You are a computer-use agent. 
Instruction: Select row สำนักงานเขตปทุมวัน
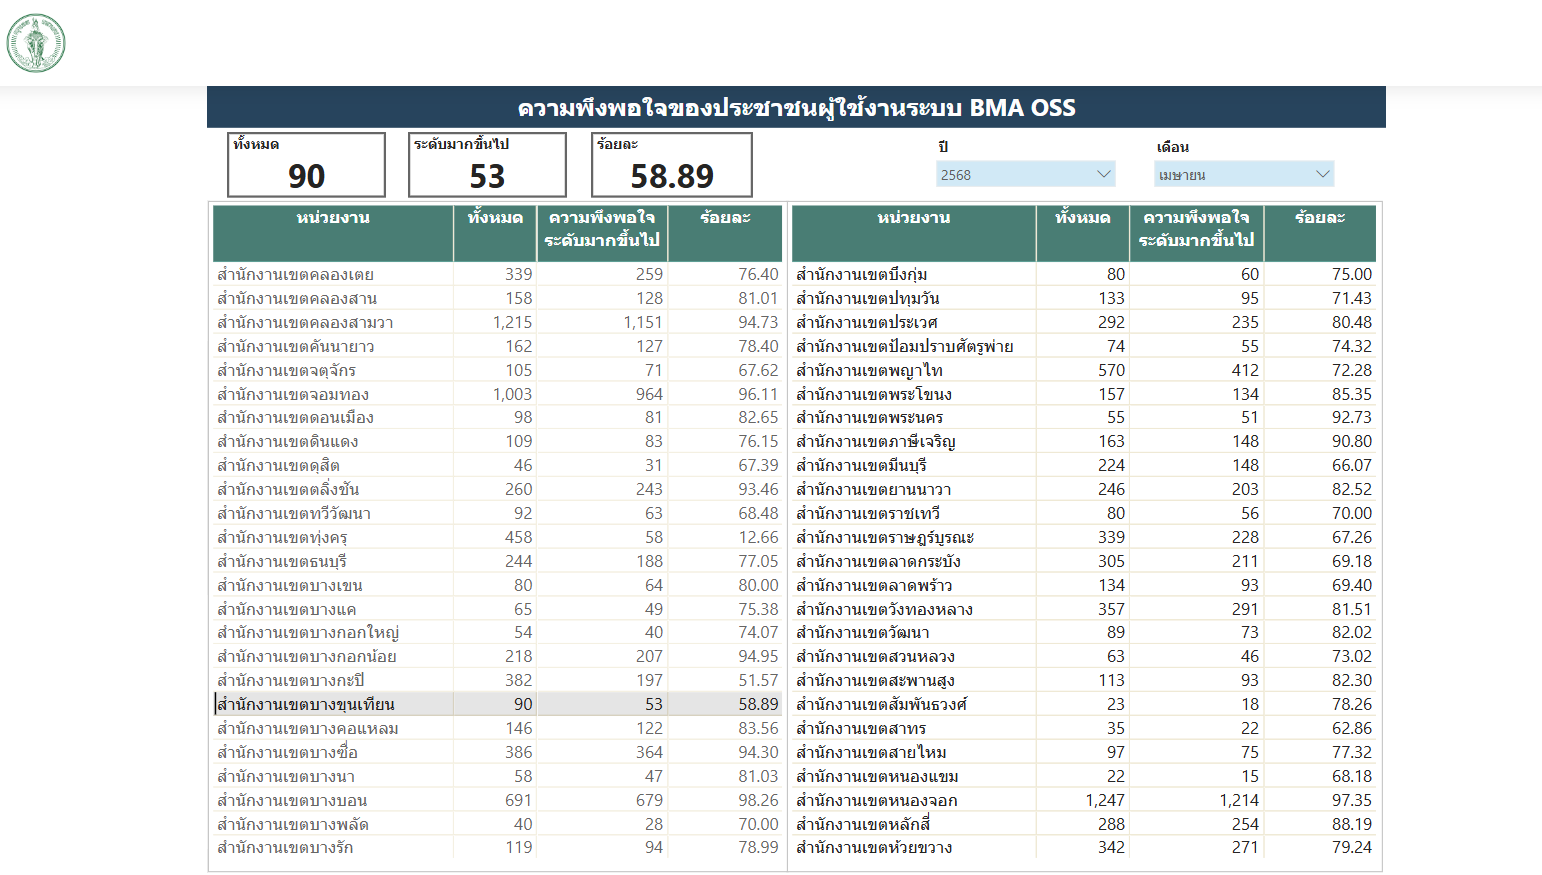point(1084,298)
